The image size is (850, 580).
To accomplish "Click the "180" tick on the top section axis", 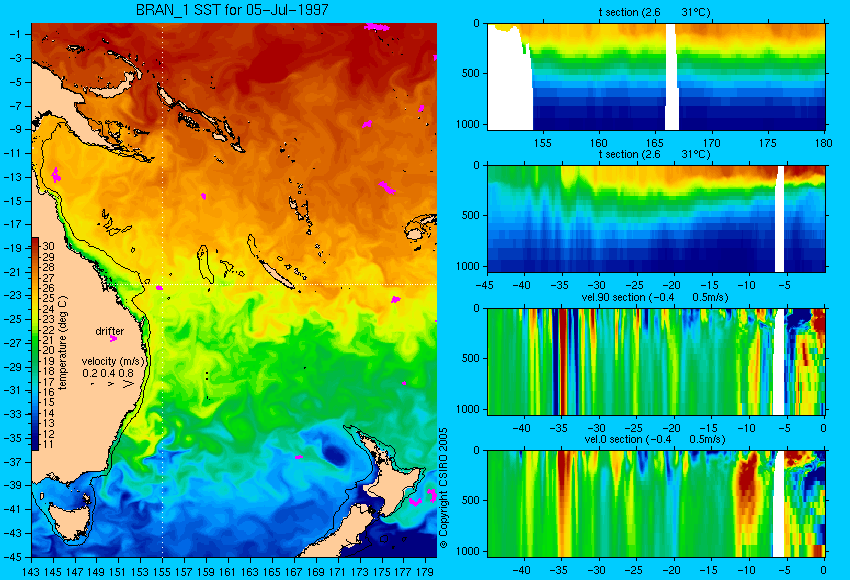I will [x=823, y=143].
